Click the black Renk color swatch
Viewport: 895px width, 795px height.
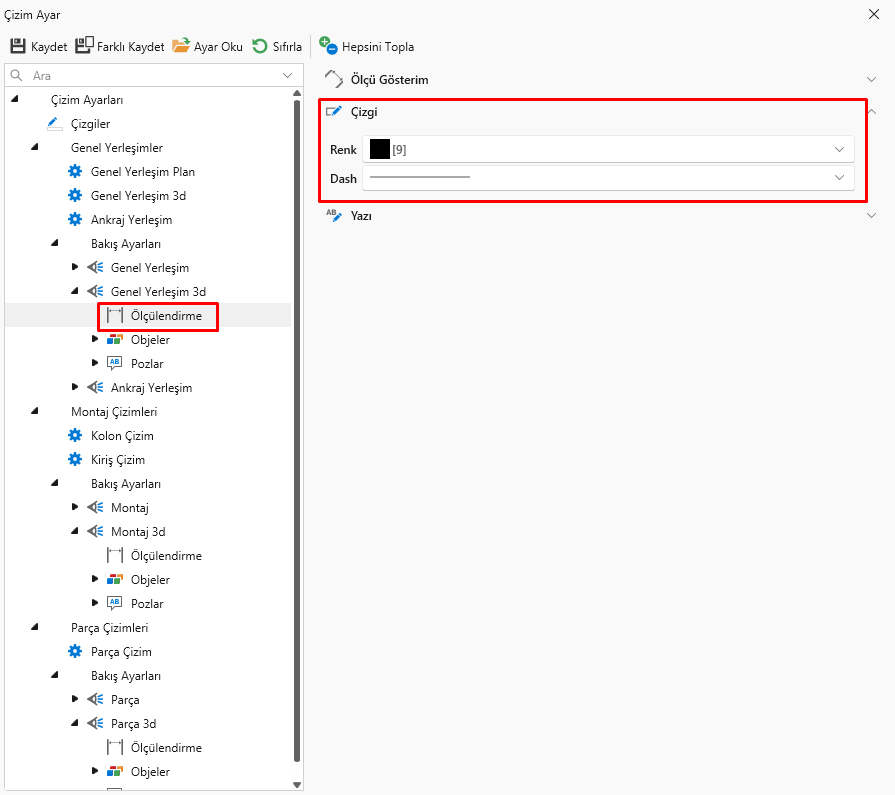click(379, 149)
